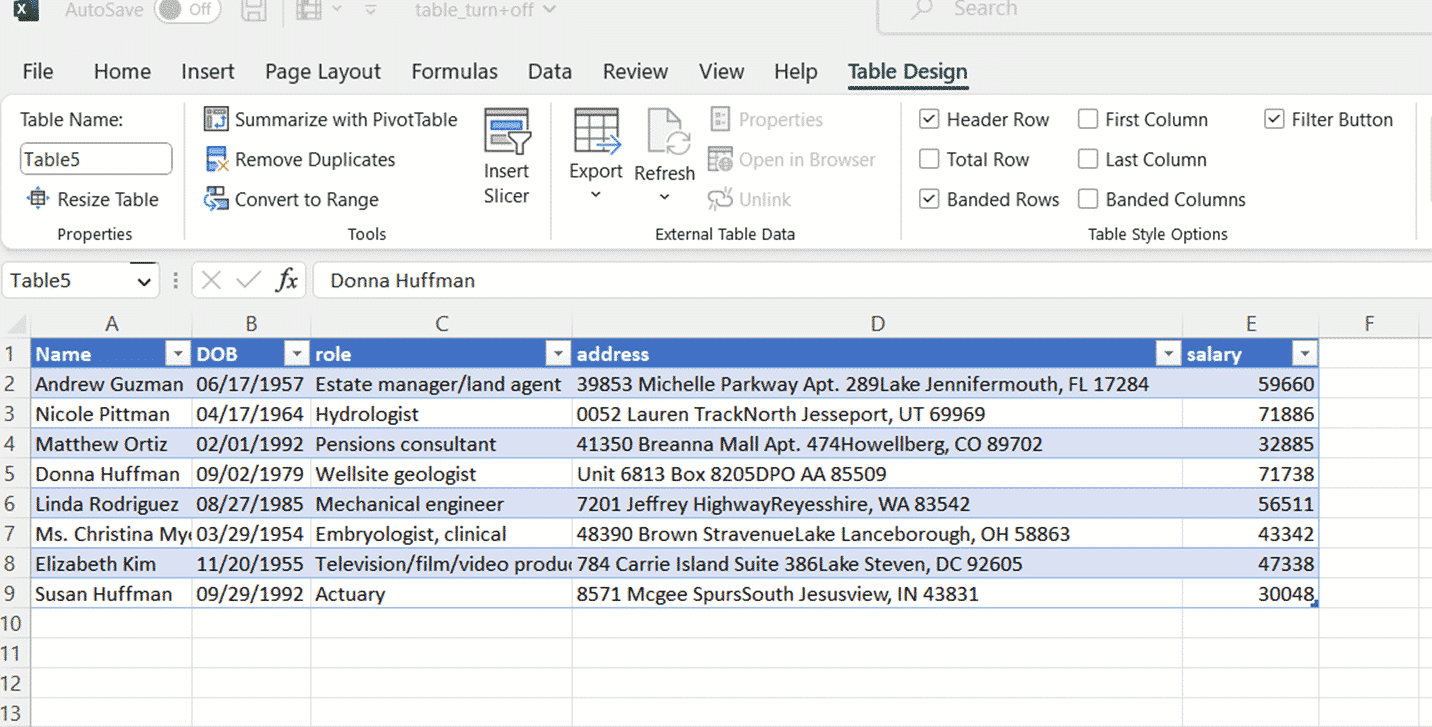The image size is (1432, 727).
Task: Open the DOB column filter dropdown
Action: (x=296, y=354)
